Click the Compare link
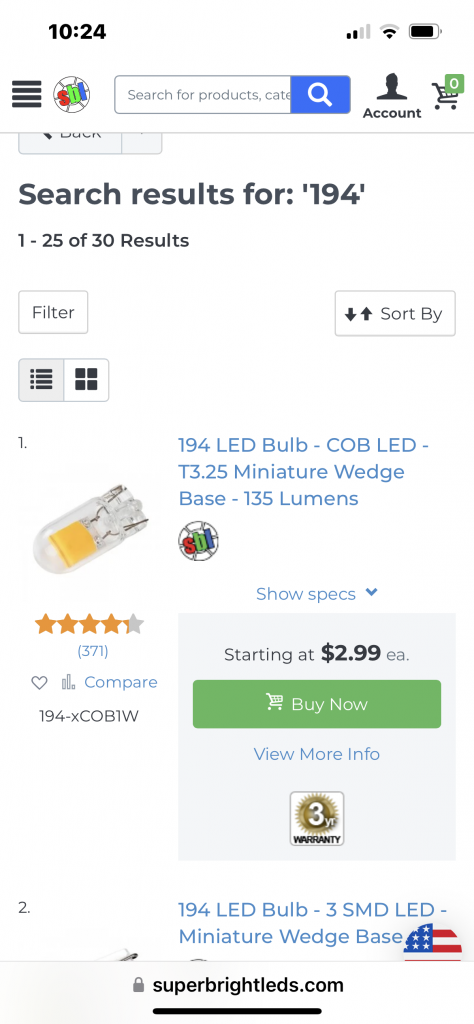The width and height of the screenshot is (474, 1024). (121, 682)
